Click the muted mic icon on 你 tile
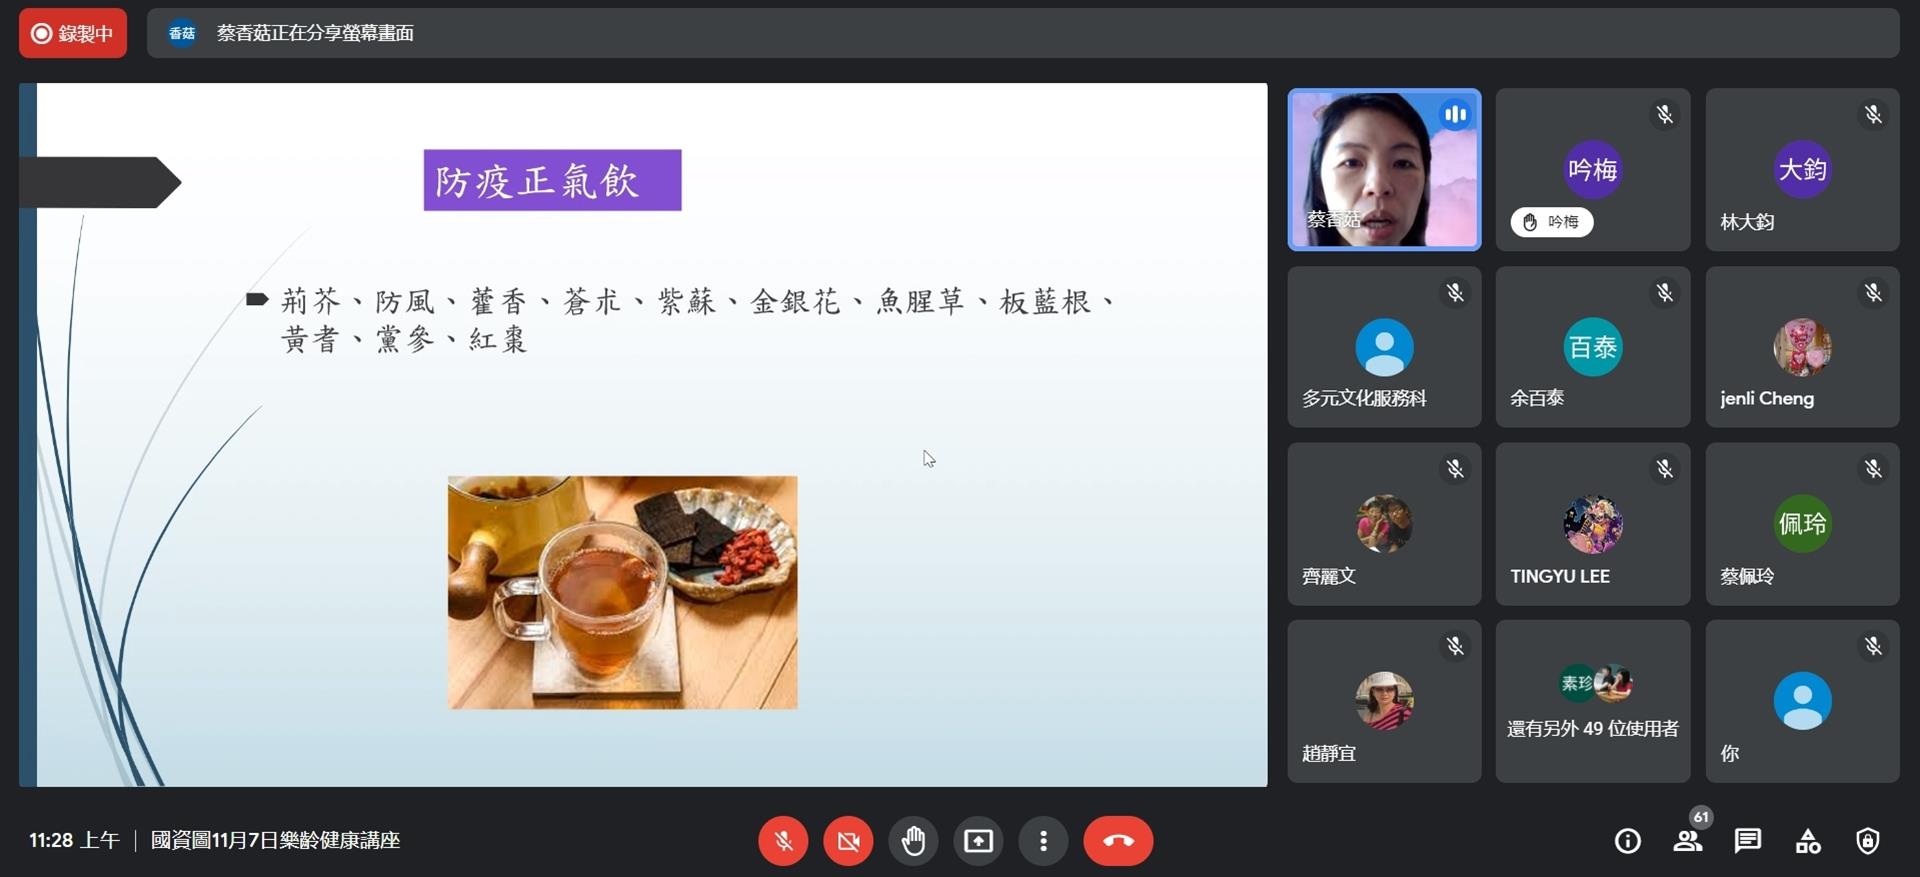The height and width of the screenshot is (877, 1920). click(1873, 647)
